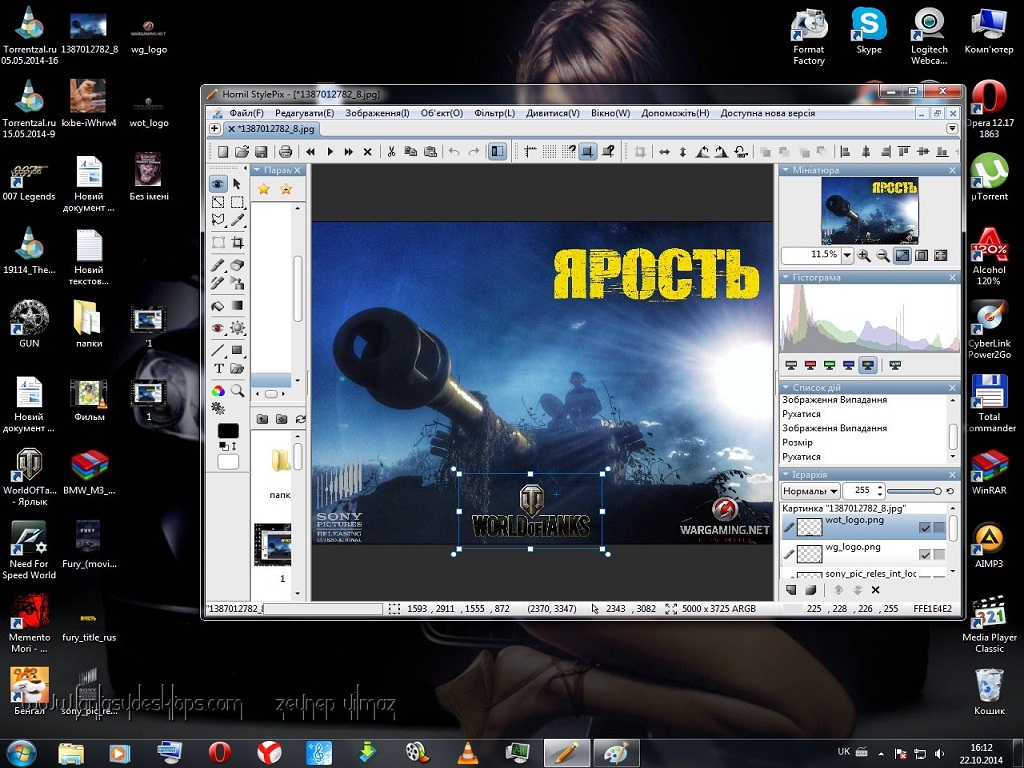Pick the Eraser tool
The image size is (1024, 768).
pyautogui.click(x=237, y=265)
